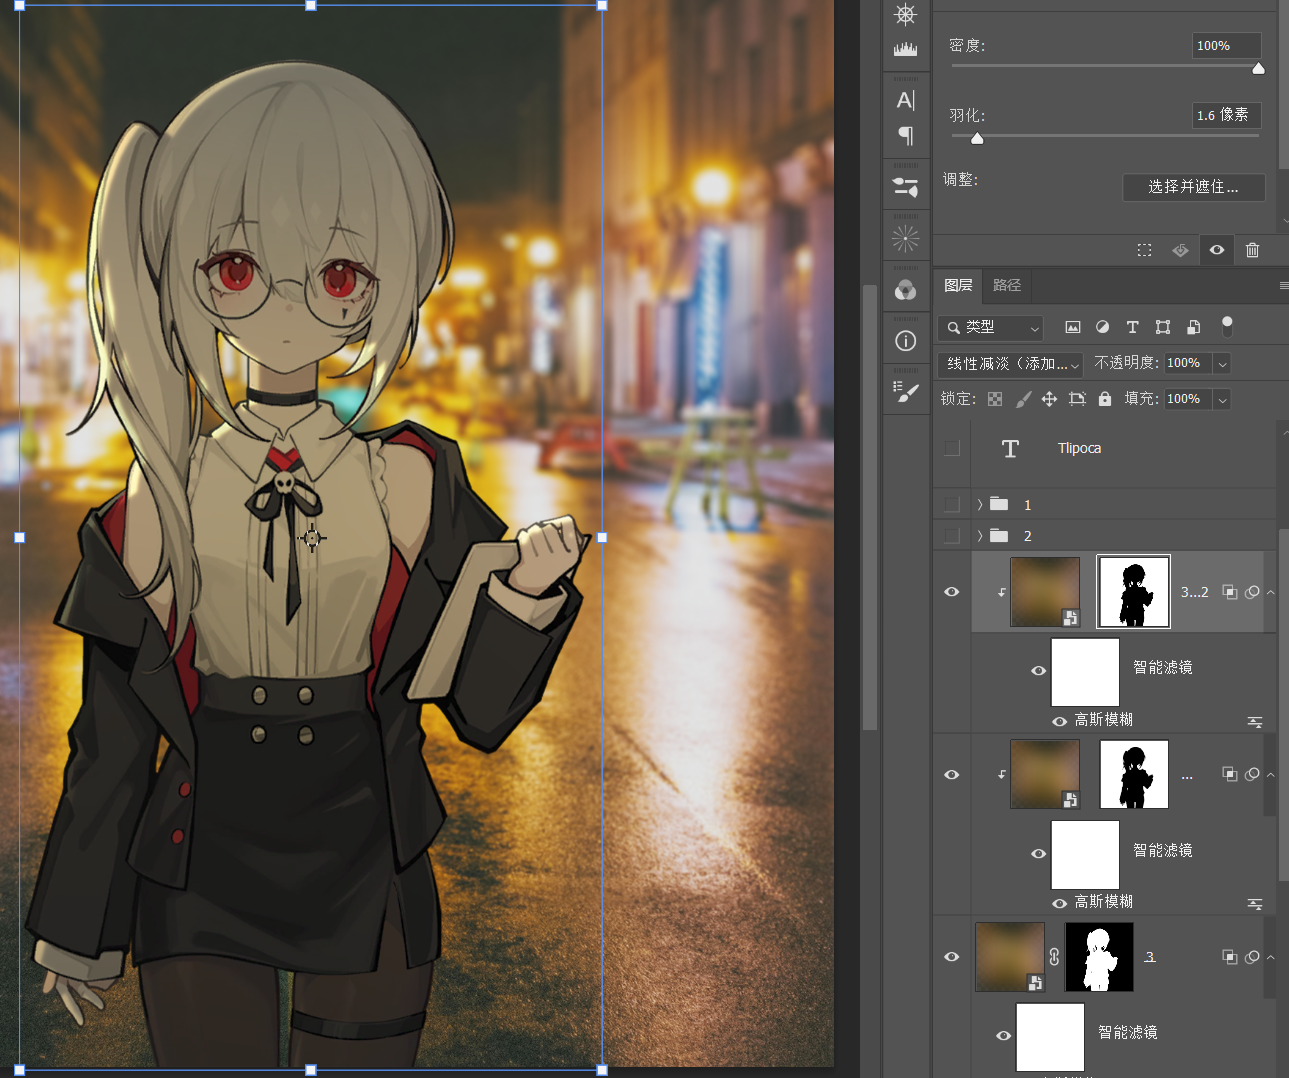Click lock position move icon

click(x=1049, y=399)
